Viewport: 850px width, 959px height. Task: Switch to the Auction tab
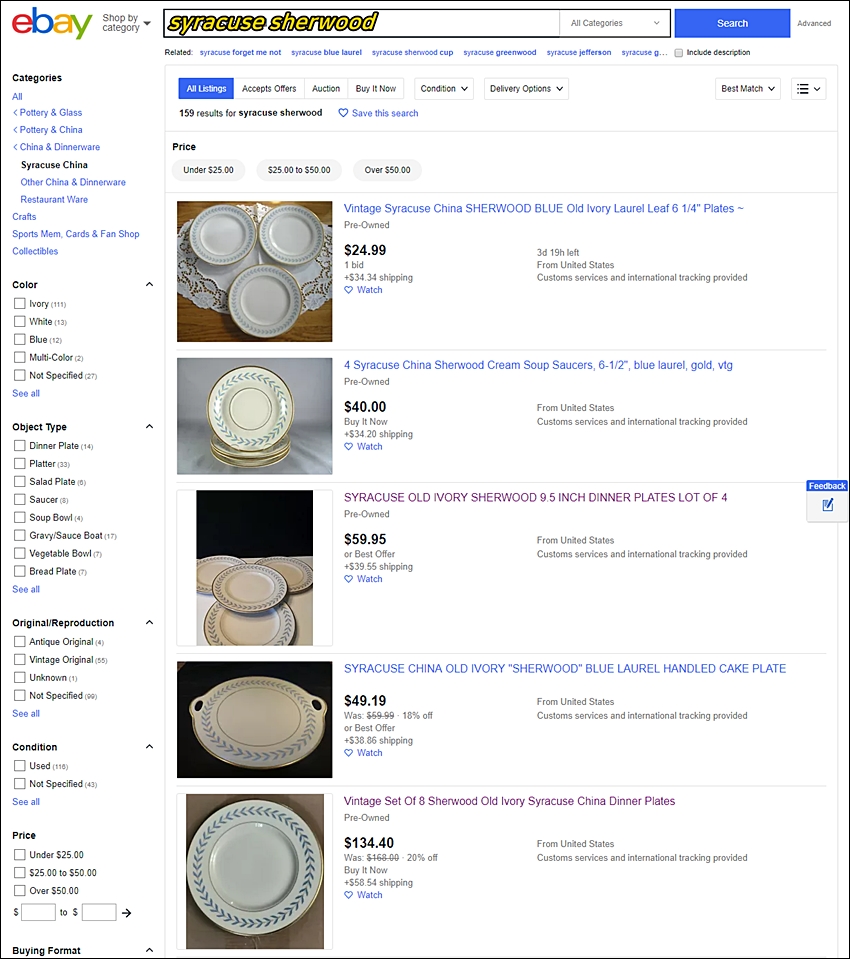tap(326, 89)
